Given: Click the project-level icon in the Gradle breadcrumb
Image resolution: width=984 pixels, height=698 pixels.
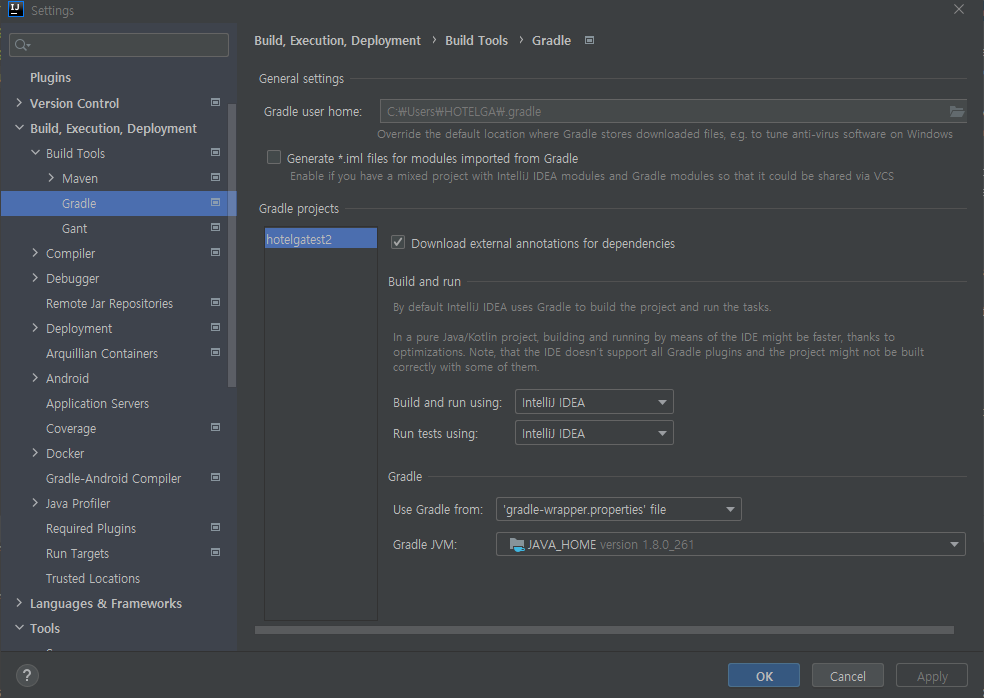Looking at the screenshot, I should tap(589, 40).
